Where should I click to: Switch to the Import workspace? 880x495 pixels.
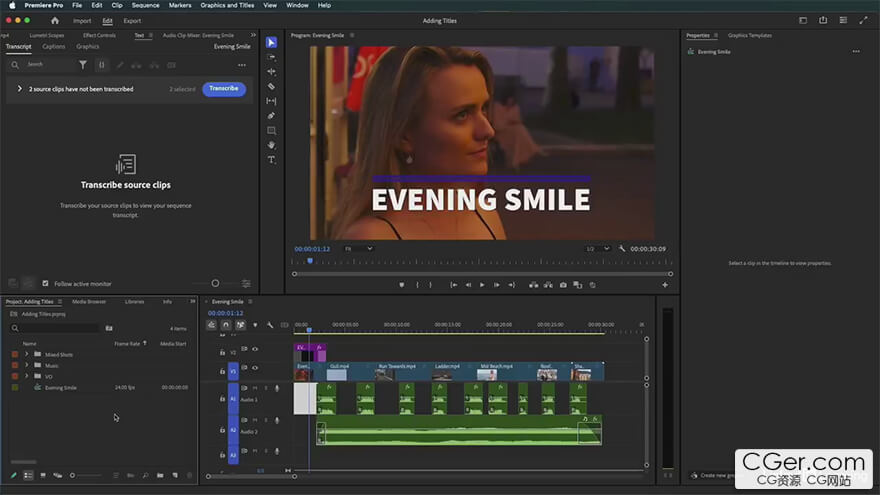82,21
